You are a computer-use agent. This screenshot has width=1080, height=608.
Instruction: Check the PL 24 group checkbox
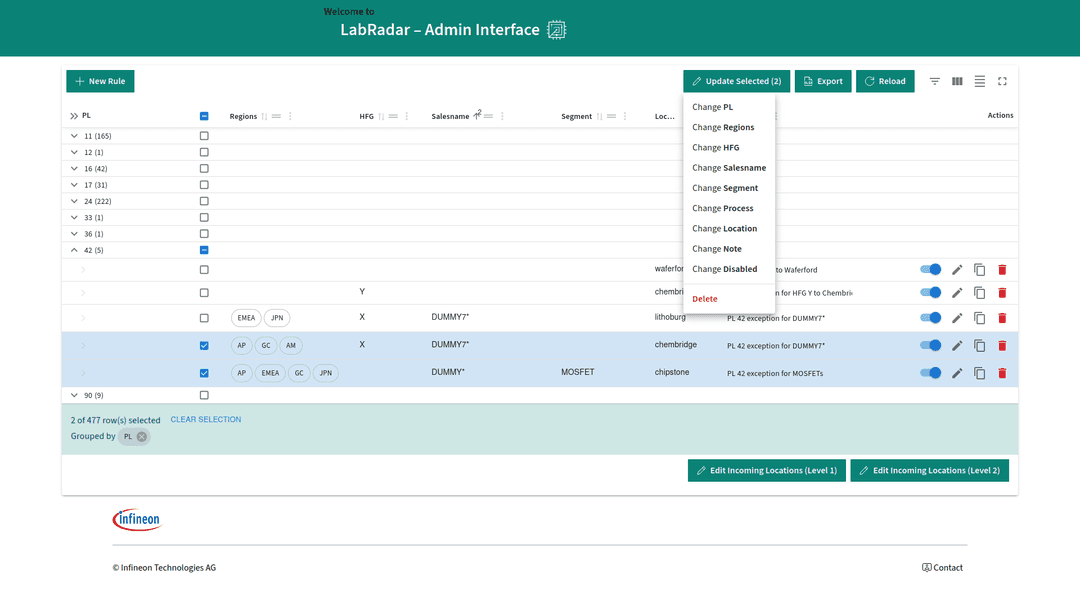(204, 201)
